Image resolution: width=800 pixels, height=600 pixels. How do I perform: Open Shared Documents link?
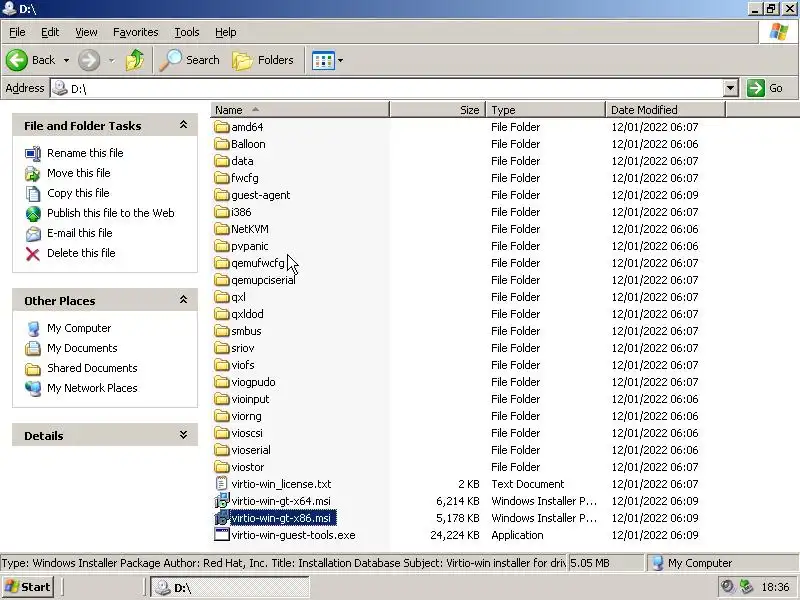(x=92, y=368)
